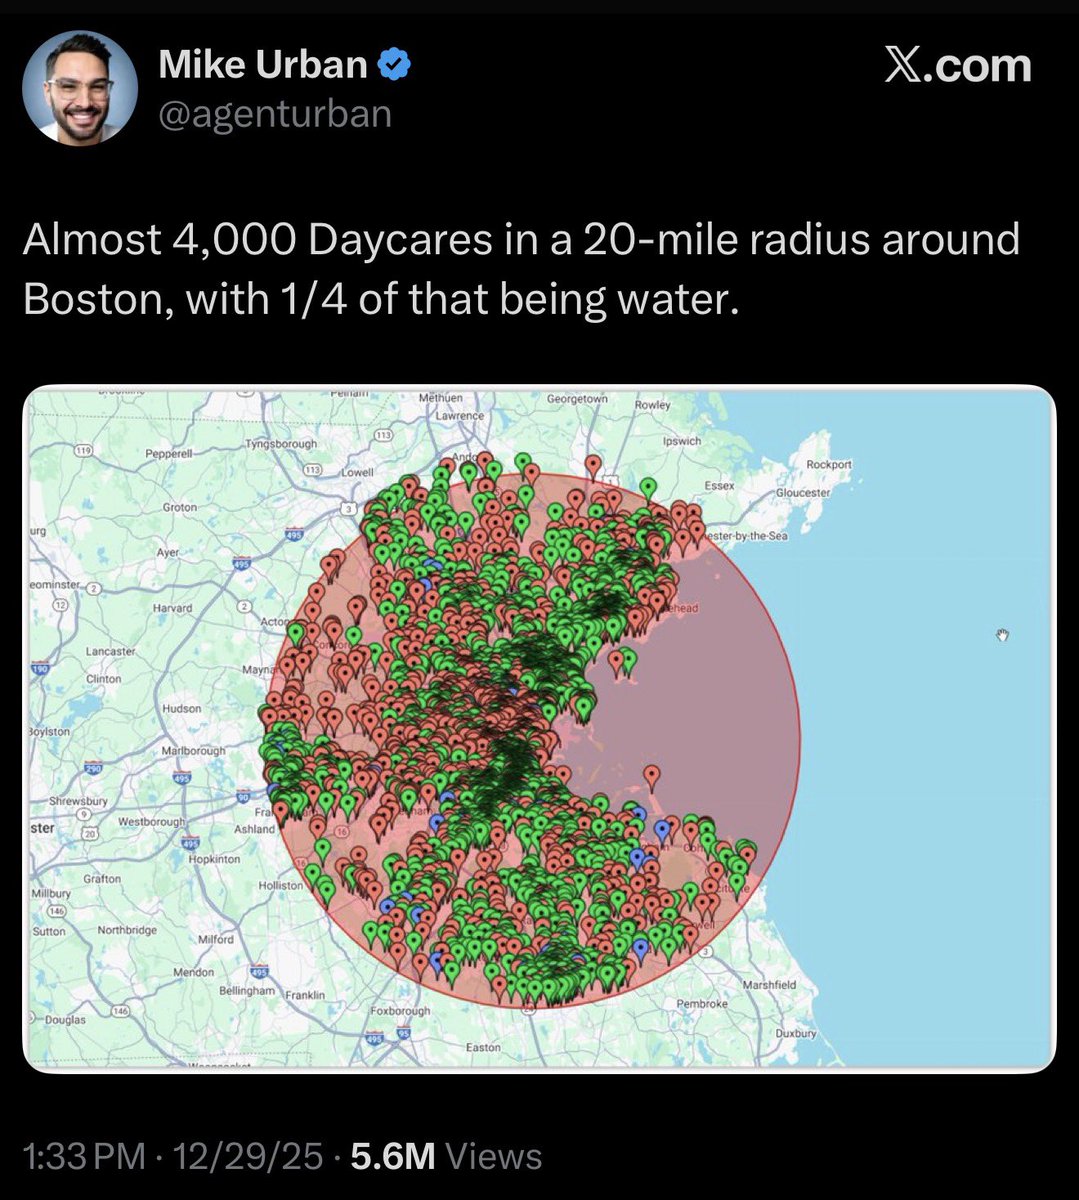This screenshot has height=1200, width=1079.
Task: Select the lone red pin in harbor water
Action: [652, 775]
